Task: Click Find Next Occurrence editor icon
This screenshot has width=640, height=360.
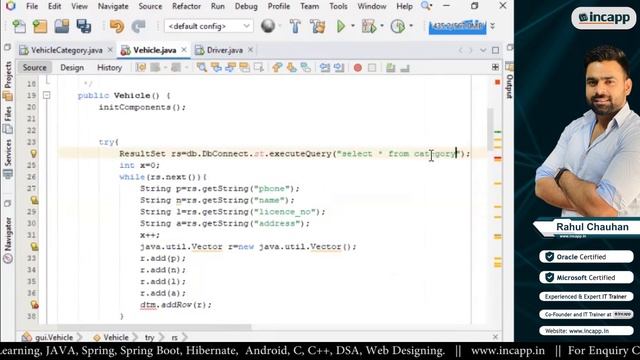Action: click(x=230, y=68)
